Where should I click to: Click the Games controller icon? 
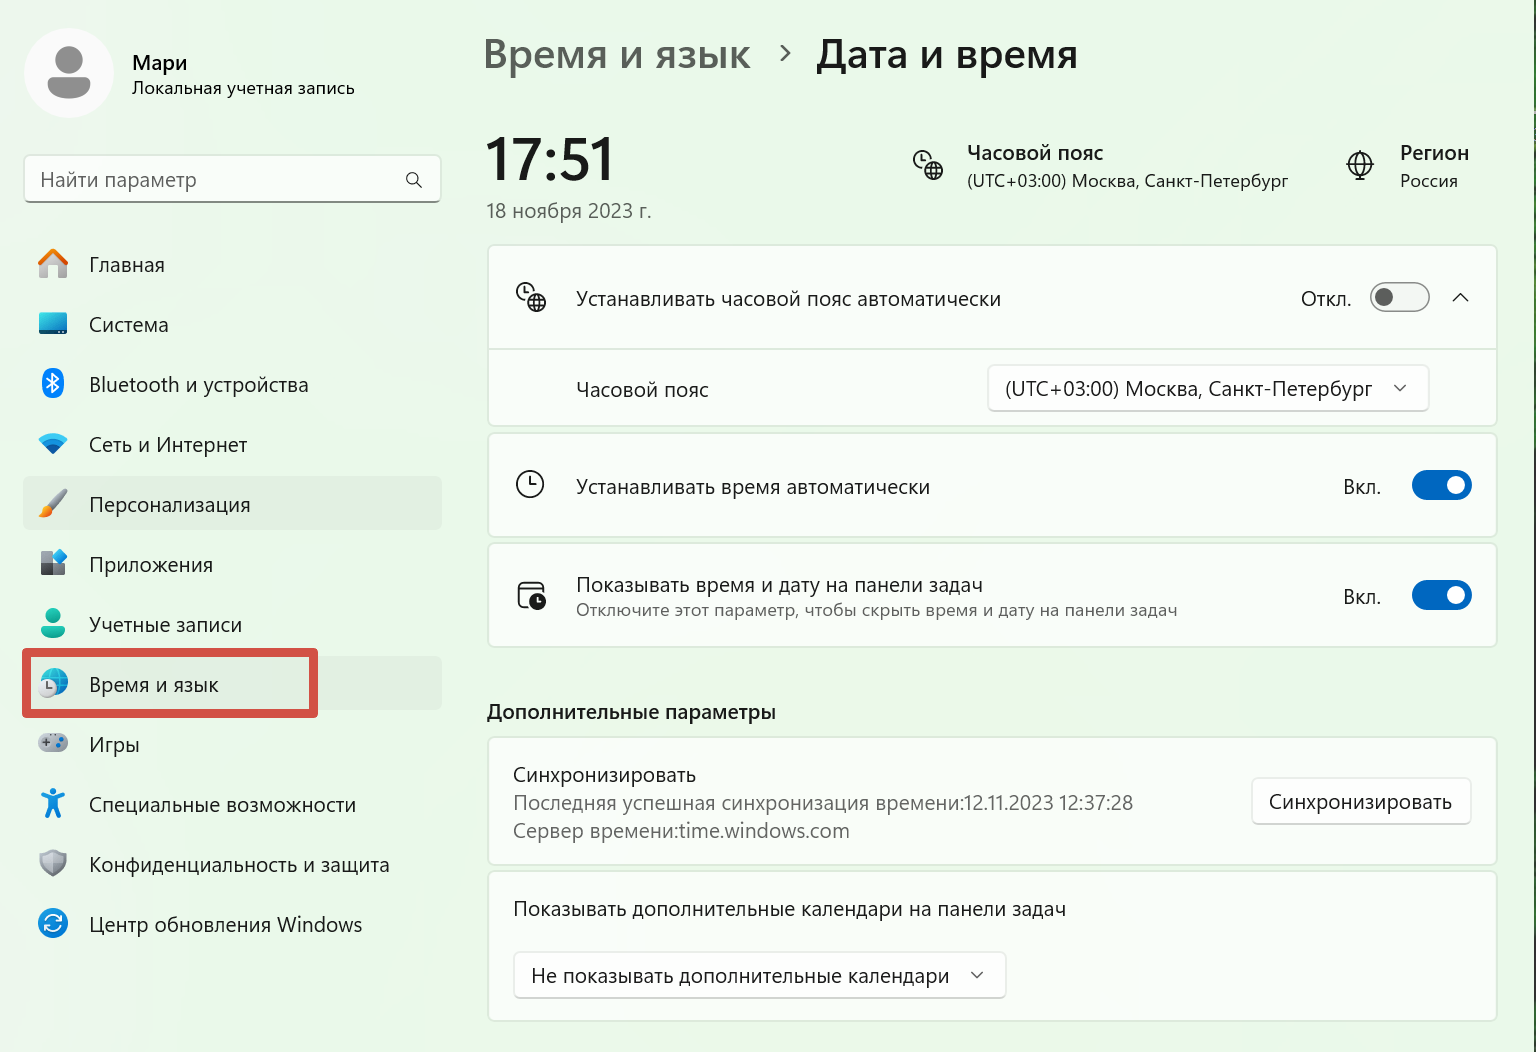(x=53, y=743)
